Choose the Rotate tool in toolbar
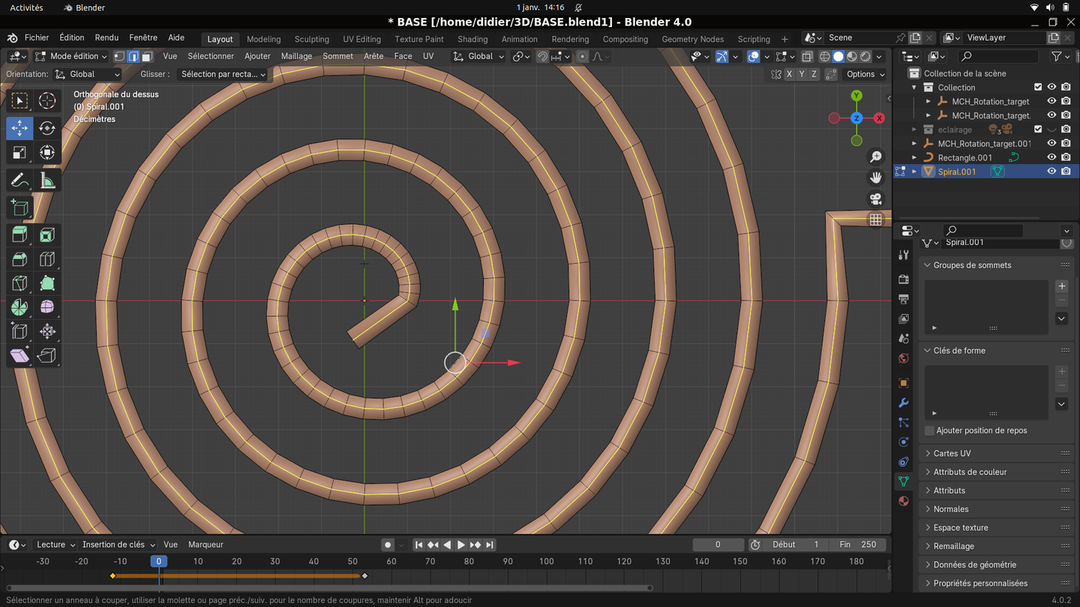Image resolution: width=1080 pixels, height=607 pixels. pyautogui.click(x=47, y=128)
